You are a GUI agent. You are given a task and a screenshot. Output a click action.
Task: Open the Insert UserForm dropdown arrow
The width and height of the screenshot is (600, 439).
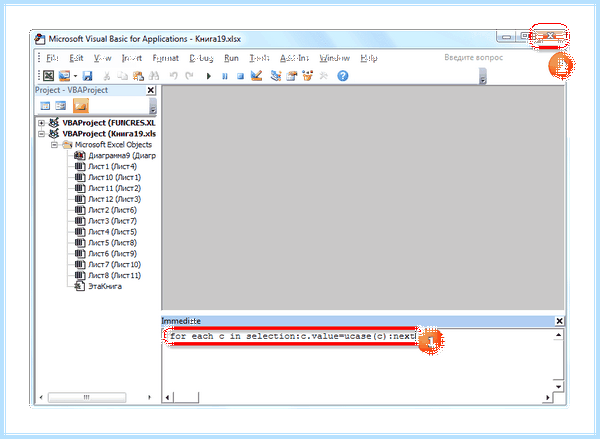[x=75, y=76]
